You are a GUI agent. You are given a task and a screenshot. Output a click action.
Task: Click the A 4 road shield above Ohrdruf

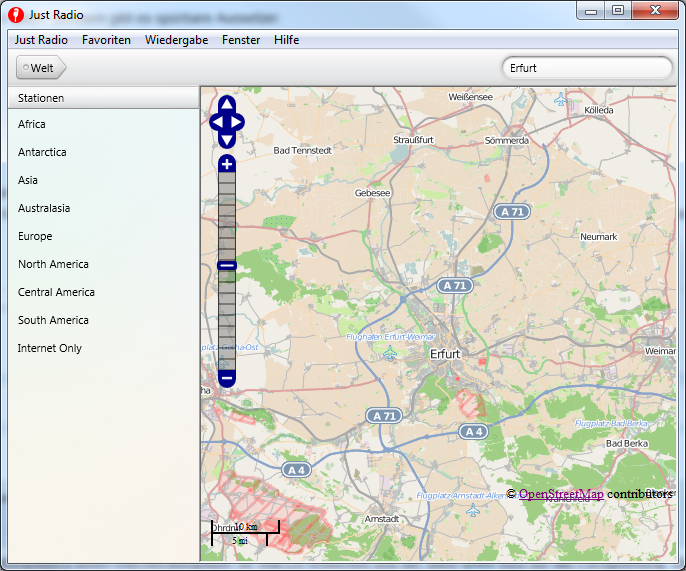click(x=296, y=470)
